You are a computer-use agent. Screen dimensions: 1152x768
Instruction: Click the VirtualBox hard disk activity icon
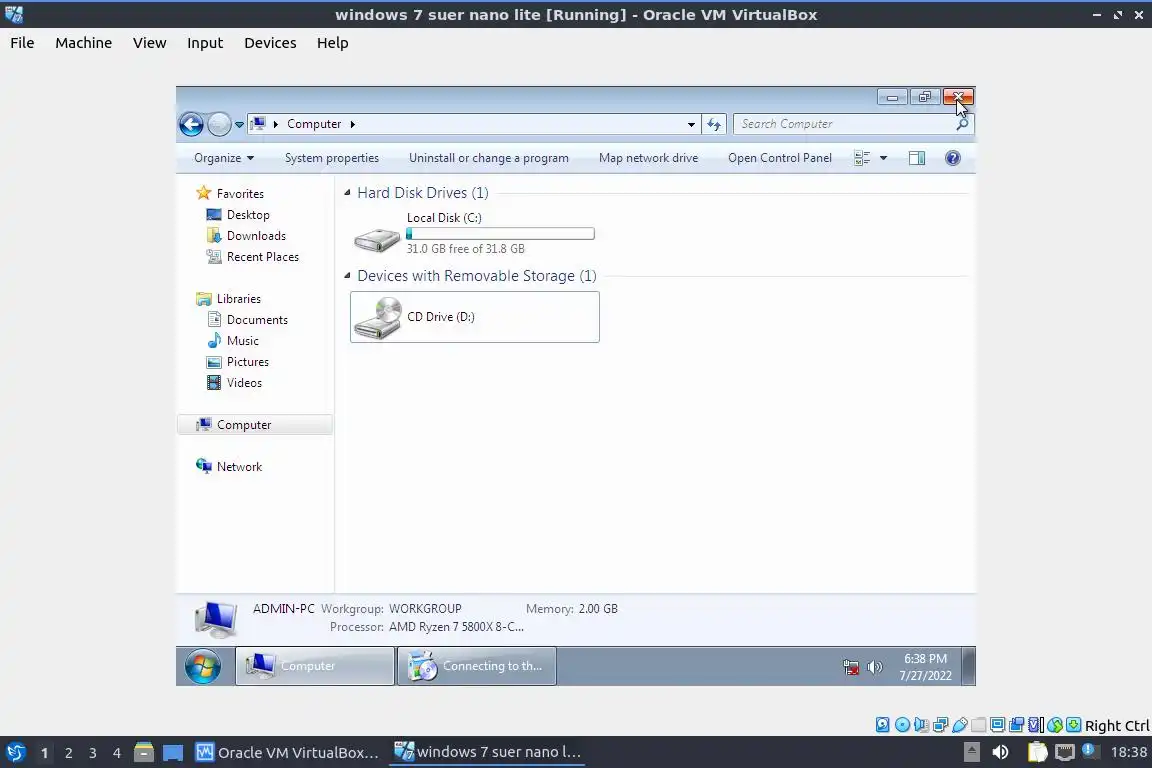[882, 725]
